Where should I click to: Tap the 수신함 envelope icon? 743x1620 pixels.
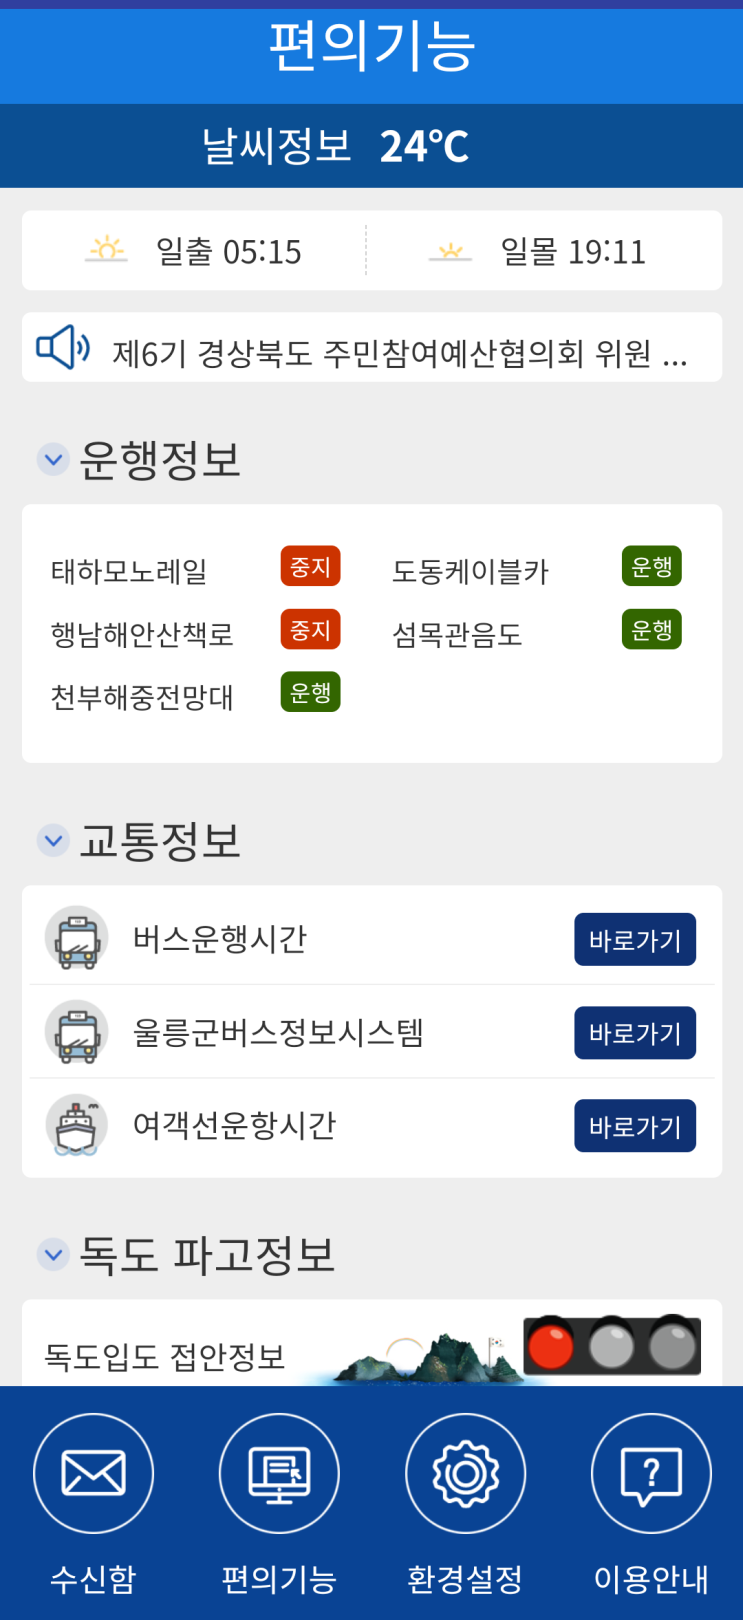[93, 1473]
